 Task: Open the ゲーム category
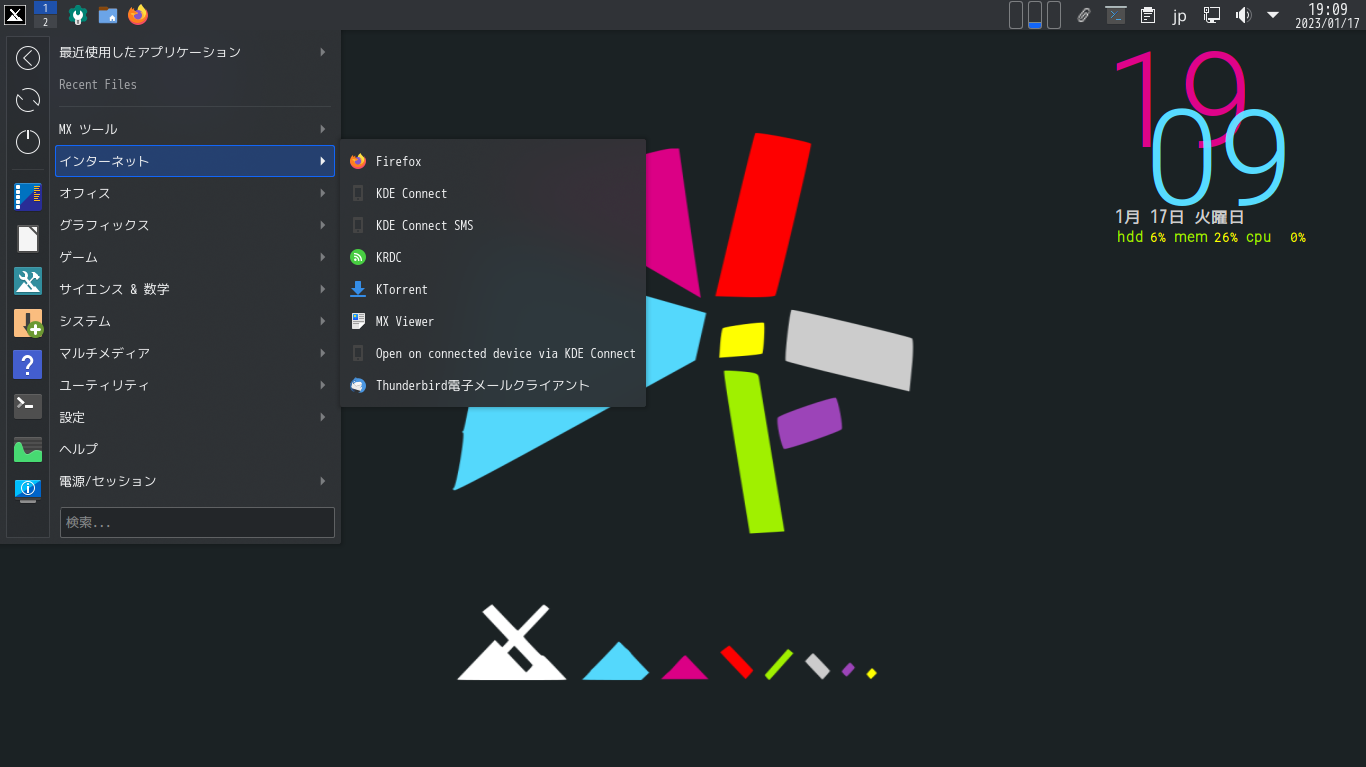pyautogui.click(x=194, y=257)
